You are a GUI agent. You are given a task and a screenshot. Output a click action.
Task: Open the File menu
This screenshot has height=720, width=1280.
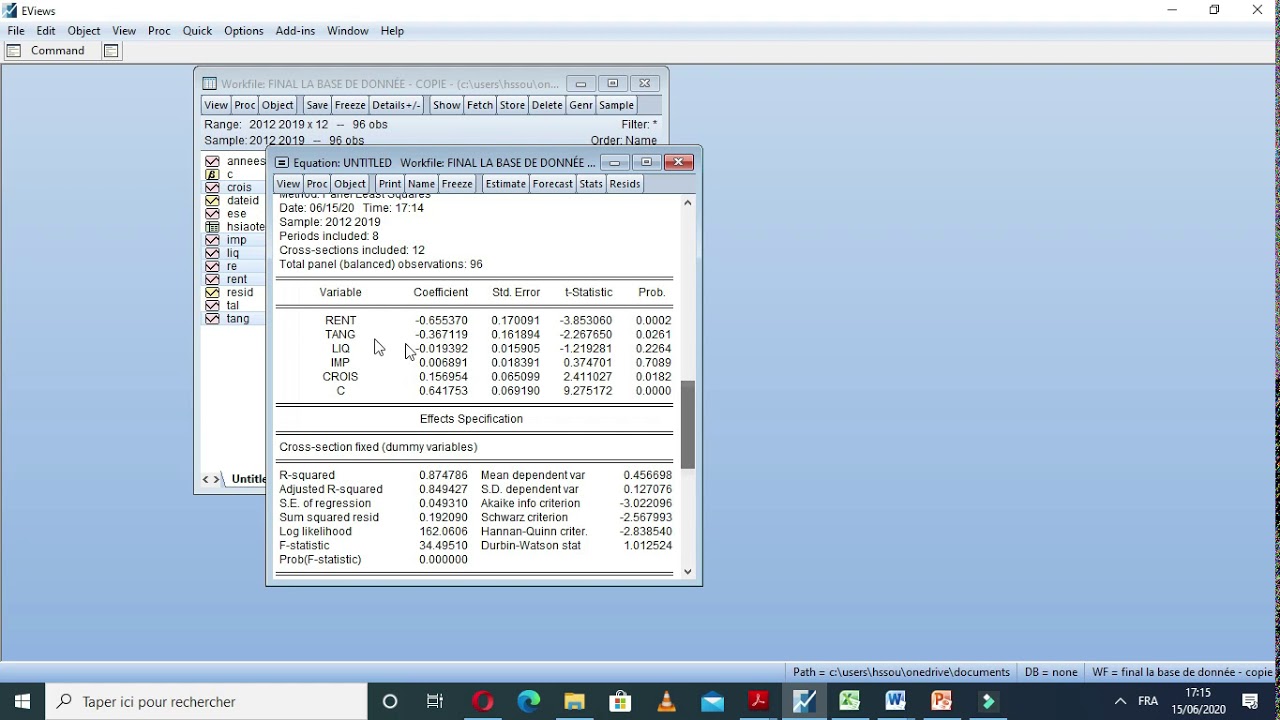click(x=16, y=31)
